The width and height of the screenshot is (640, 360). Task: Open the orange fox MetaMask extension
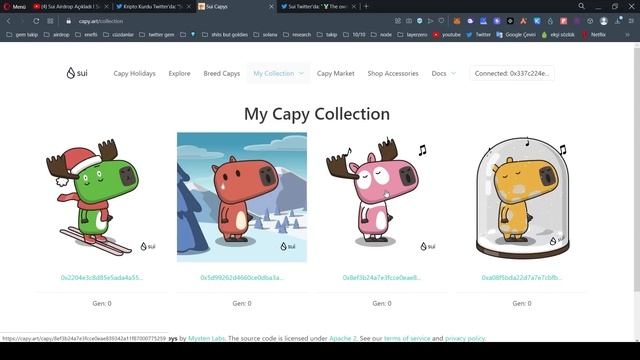click(457, 21)
